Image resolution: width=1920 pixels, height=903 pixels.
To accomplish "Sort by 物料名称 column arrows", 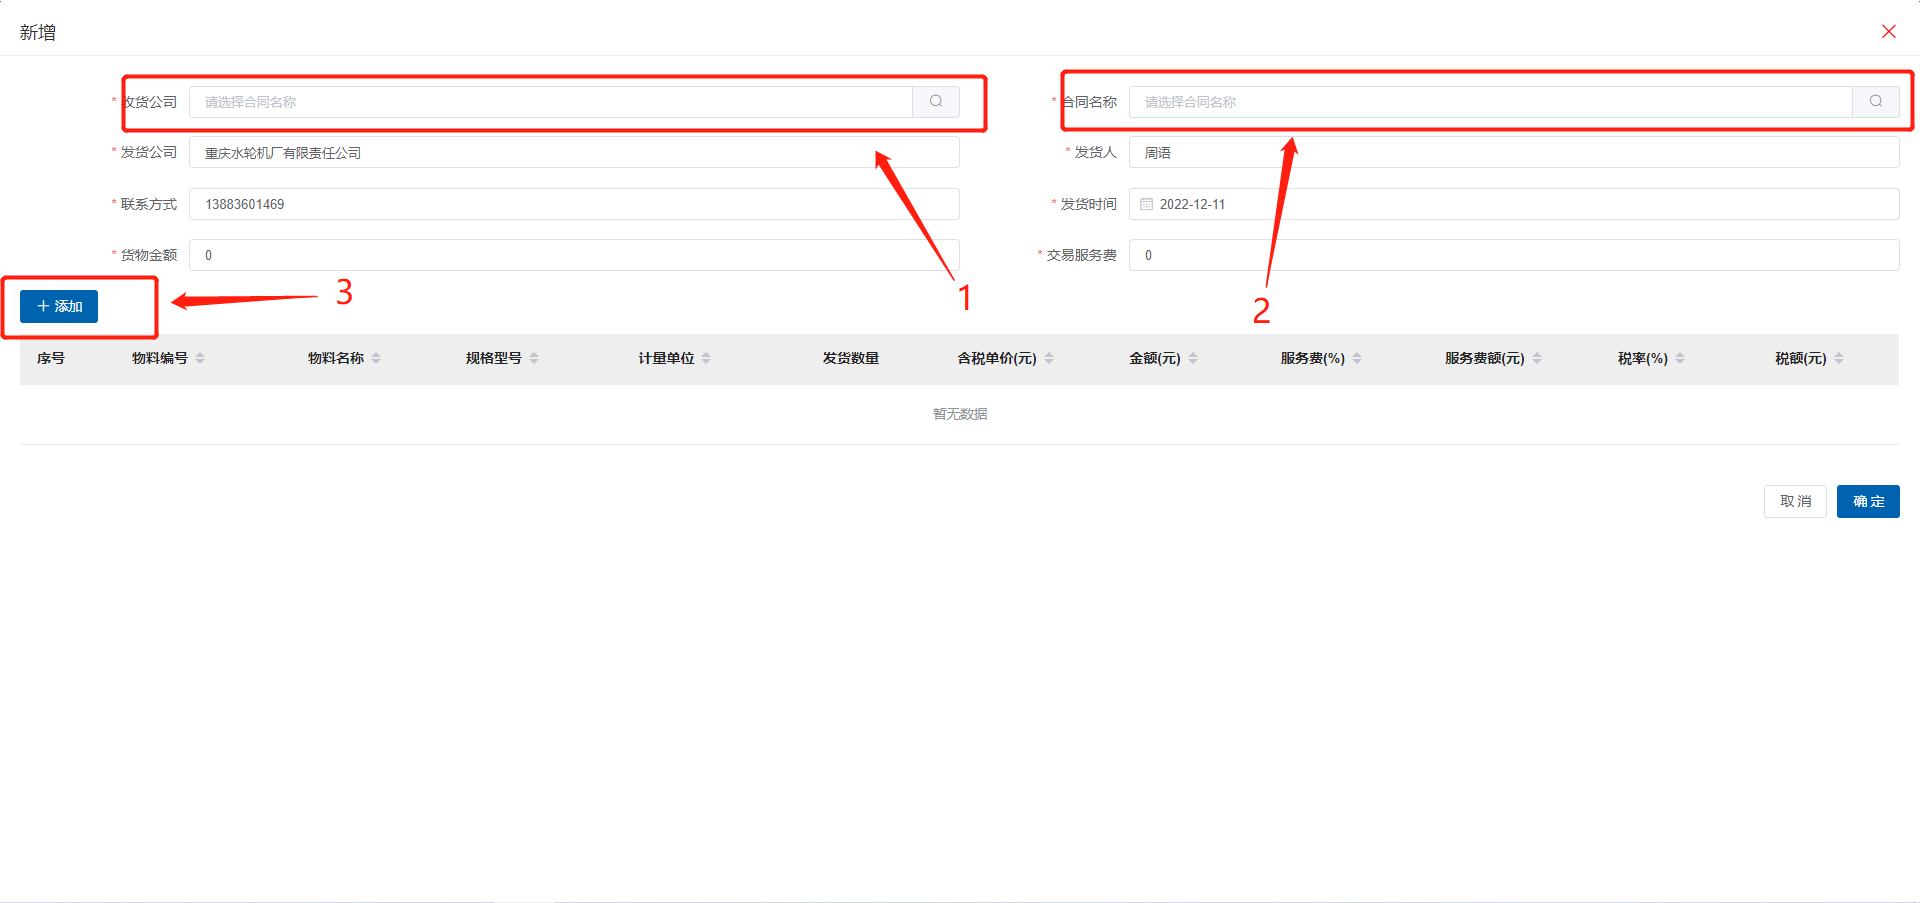I will 376,358.
